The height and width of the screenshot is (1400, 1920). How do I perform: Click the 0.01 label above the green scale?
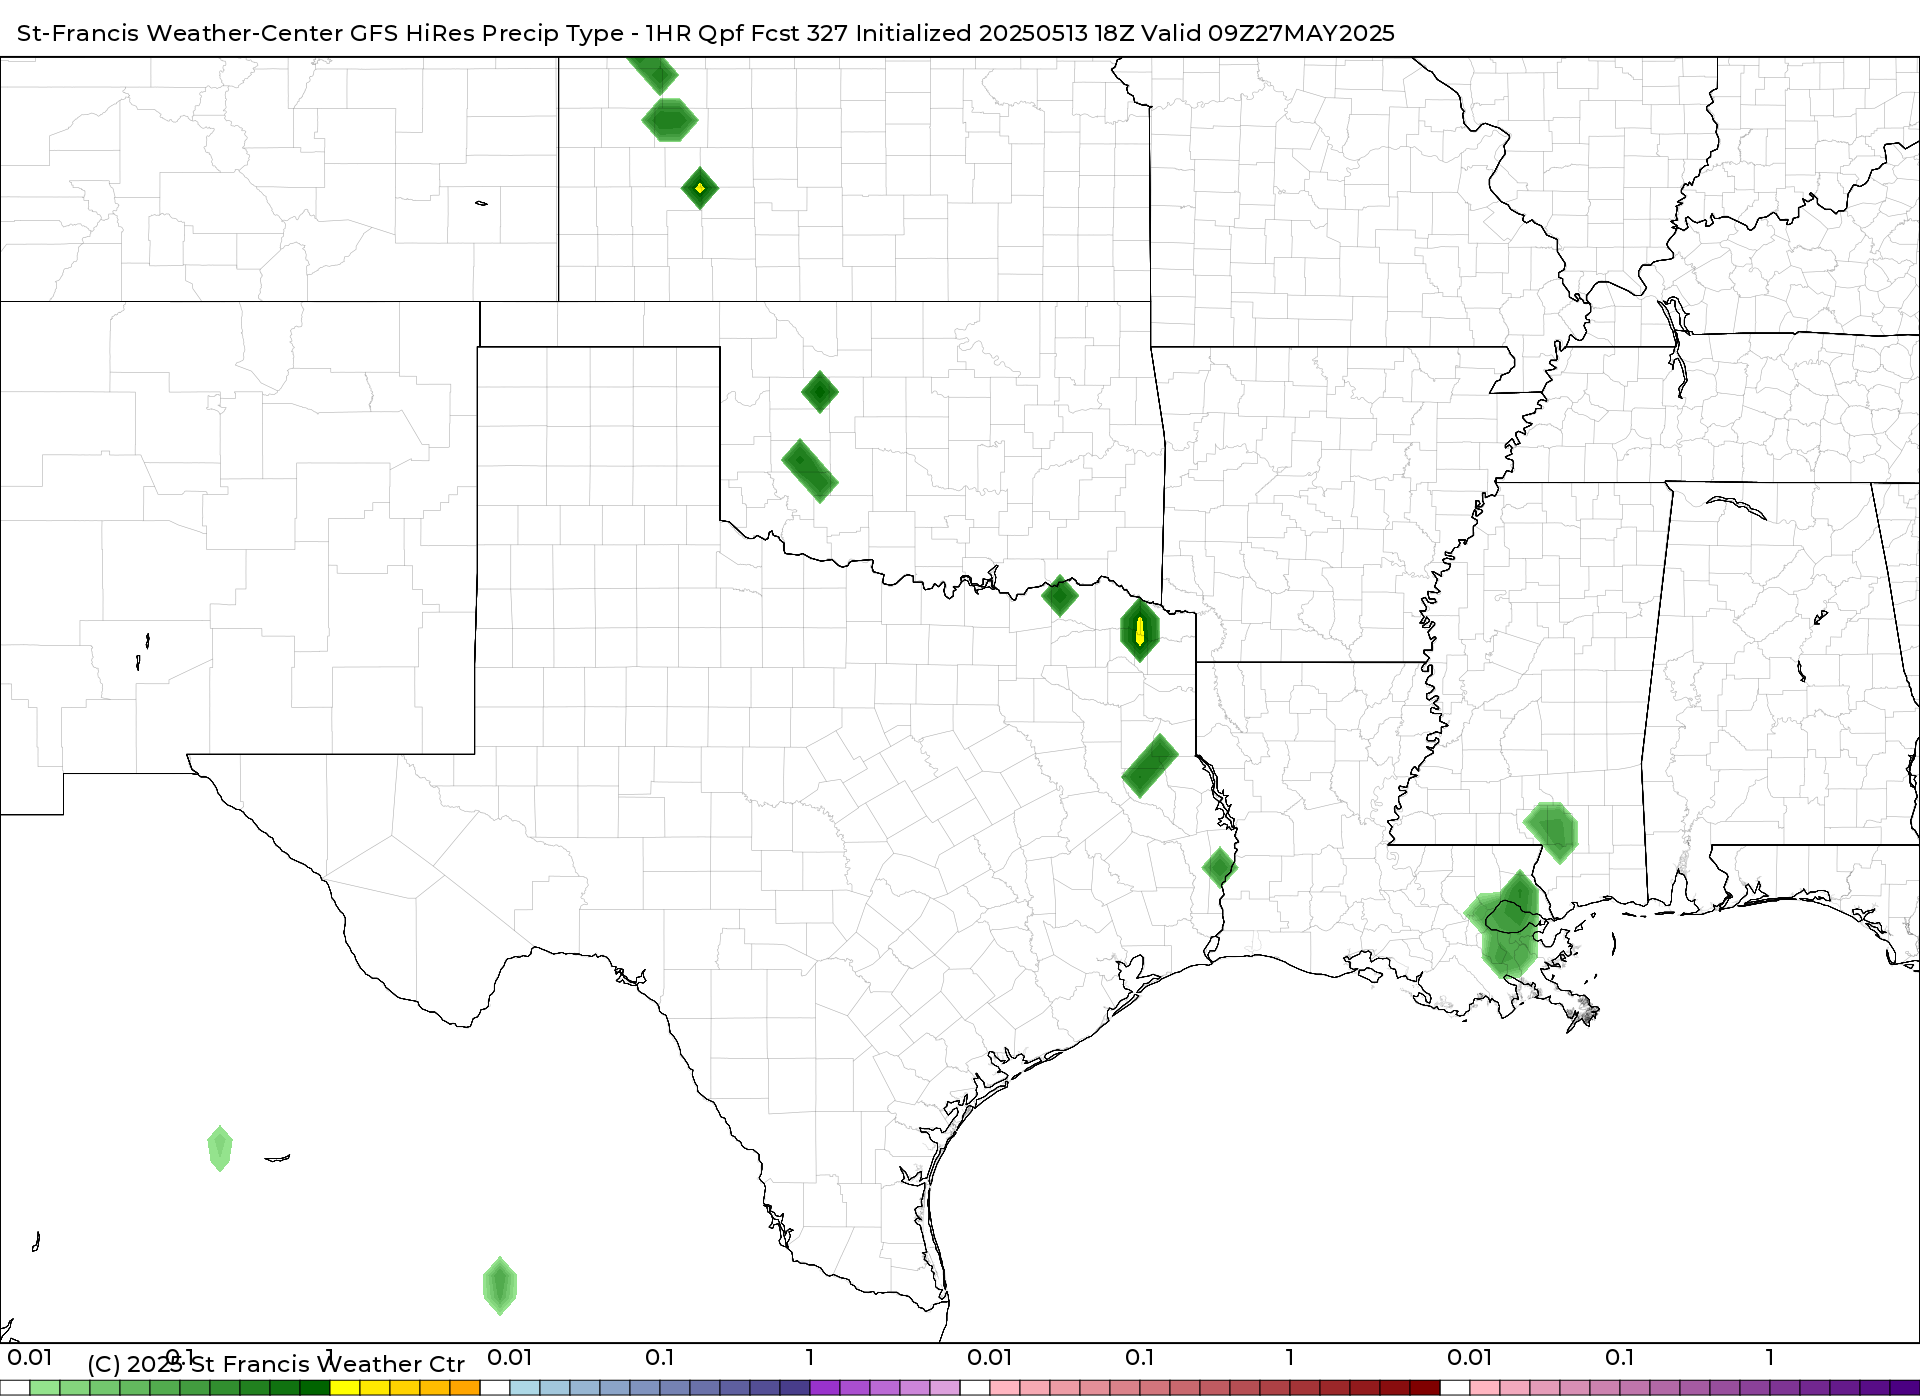click(x=30, y=1357)
